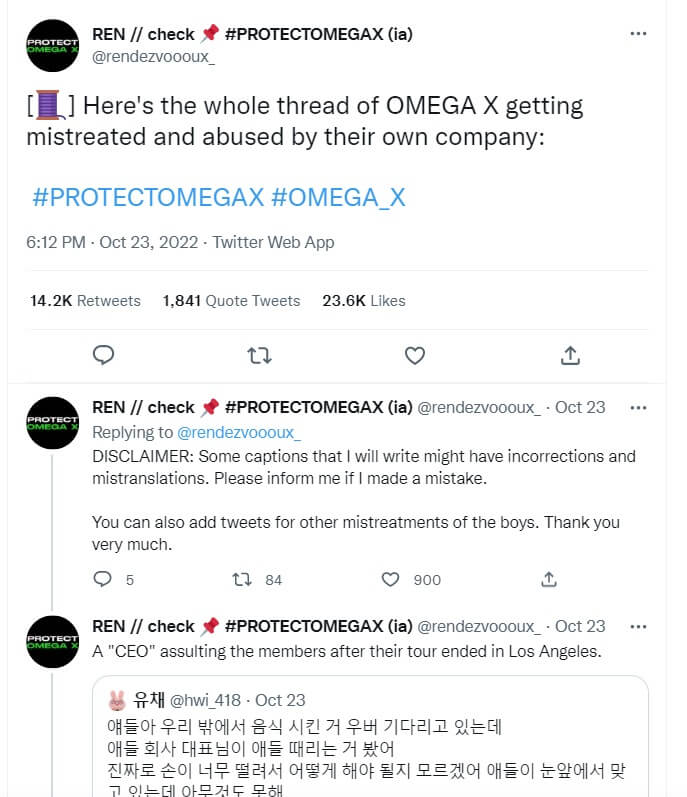This screenshot has width=687, height=797.
Task: View the 23.6K Likes list
Action: (364, 300)
